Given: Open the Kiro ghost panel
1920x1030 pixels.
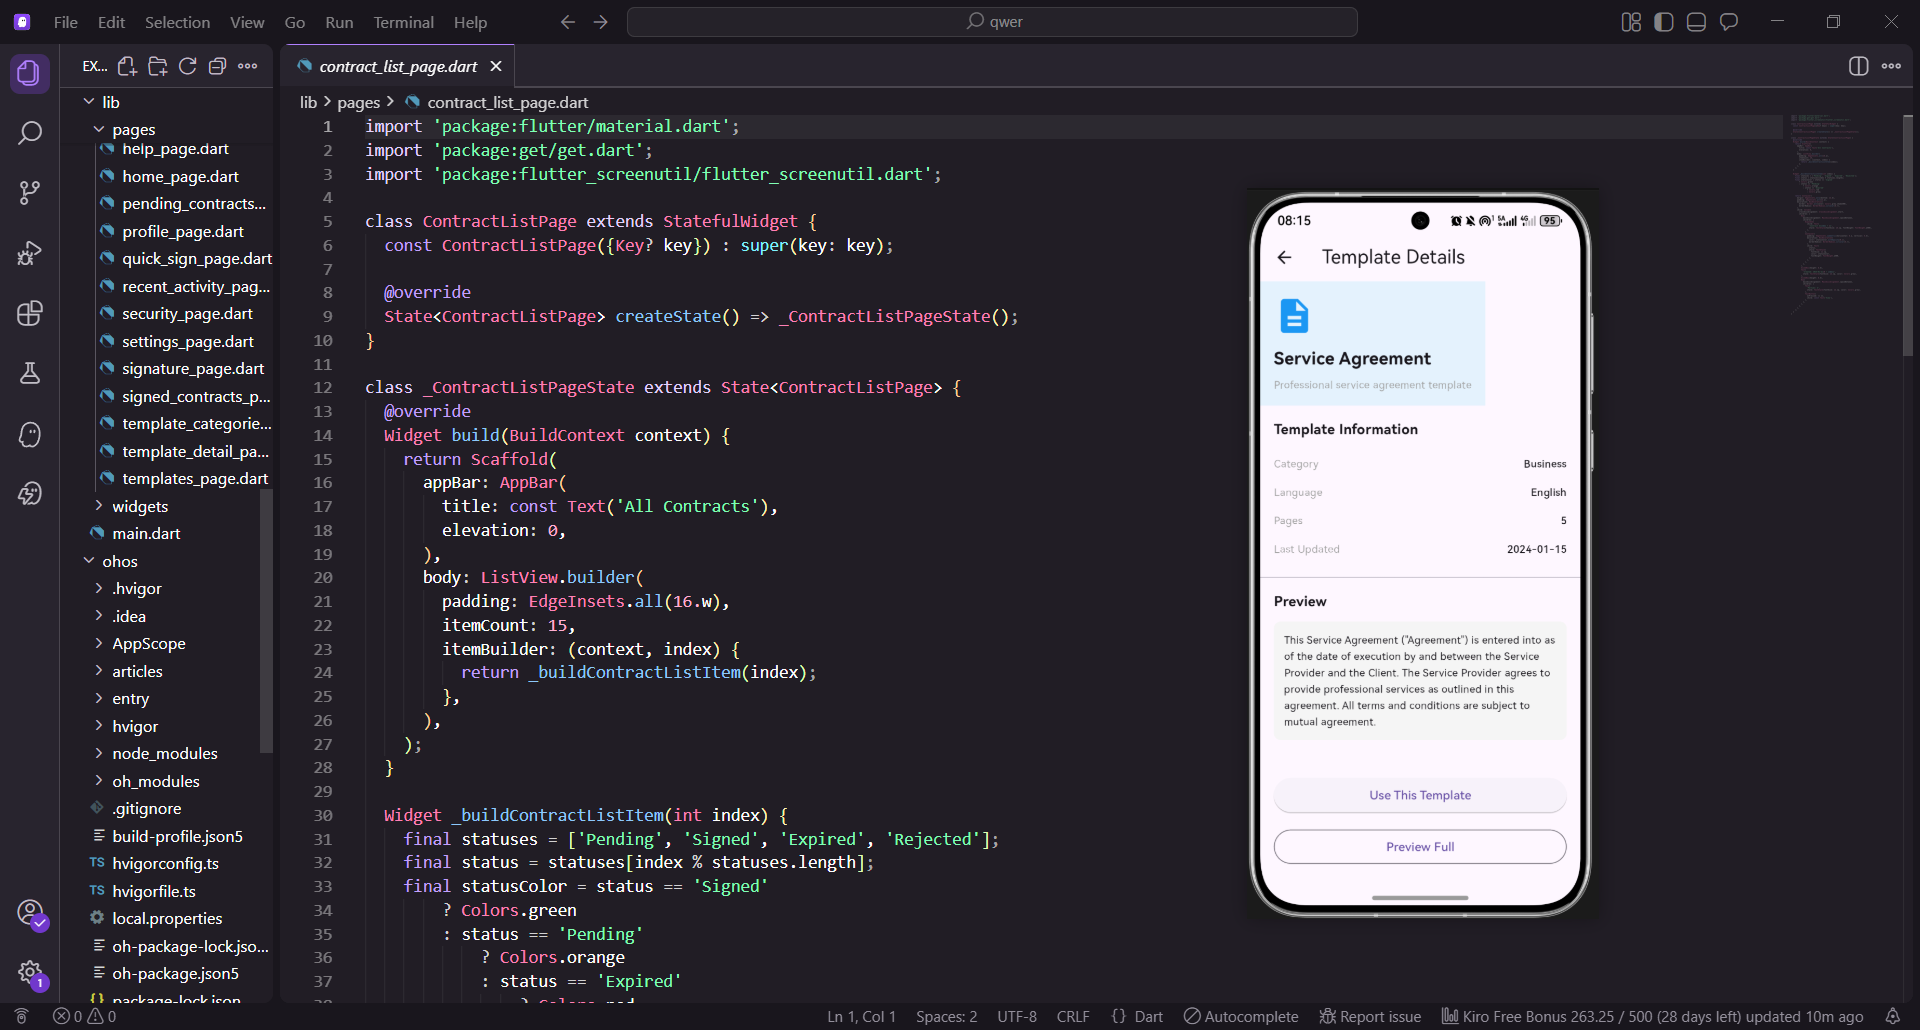Looking at the screenshot, I should point(29,434).
